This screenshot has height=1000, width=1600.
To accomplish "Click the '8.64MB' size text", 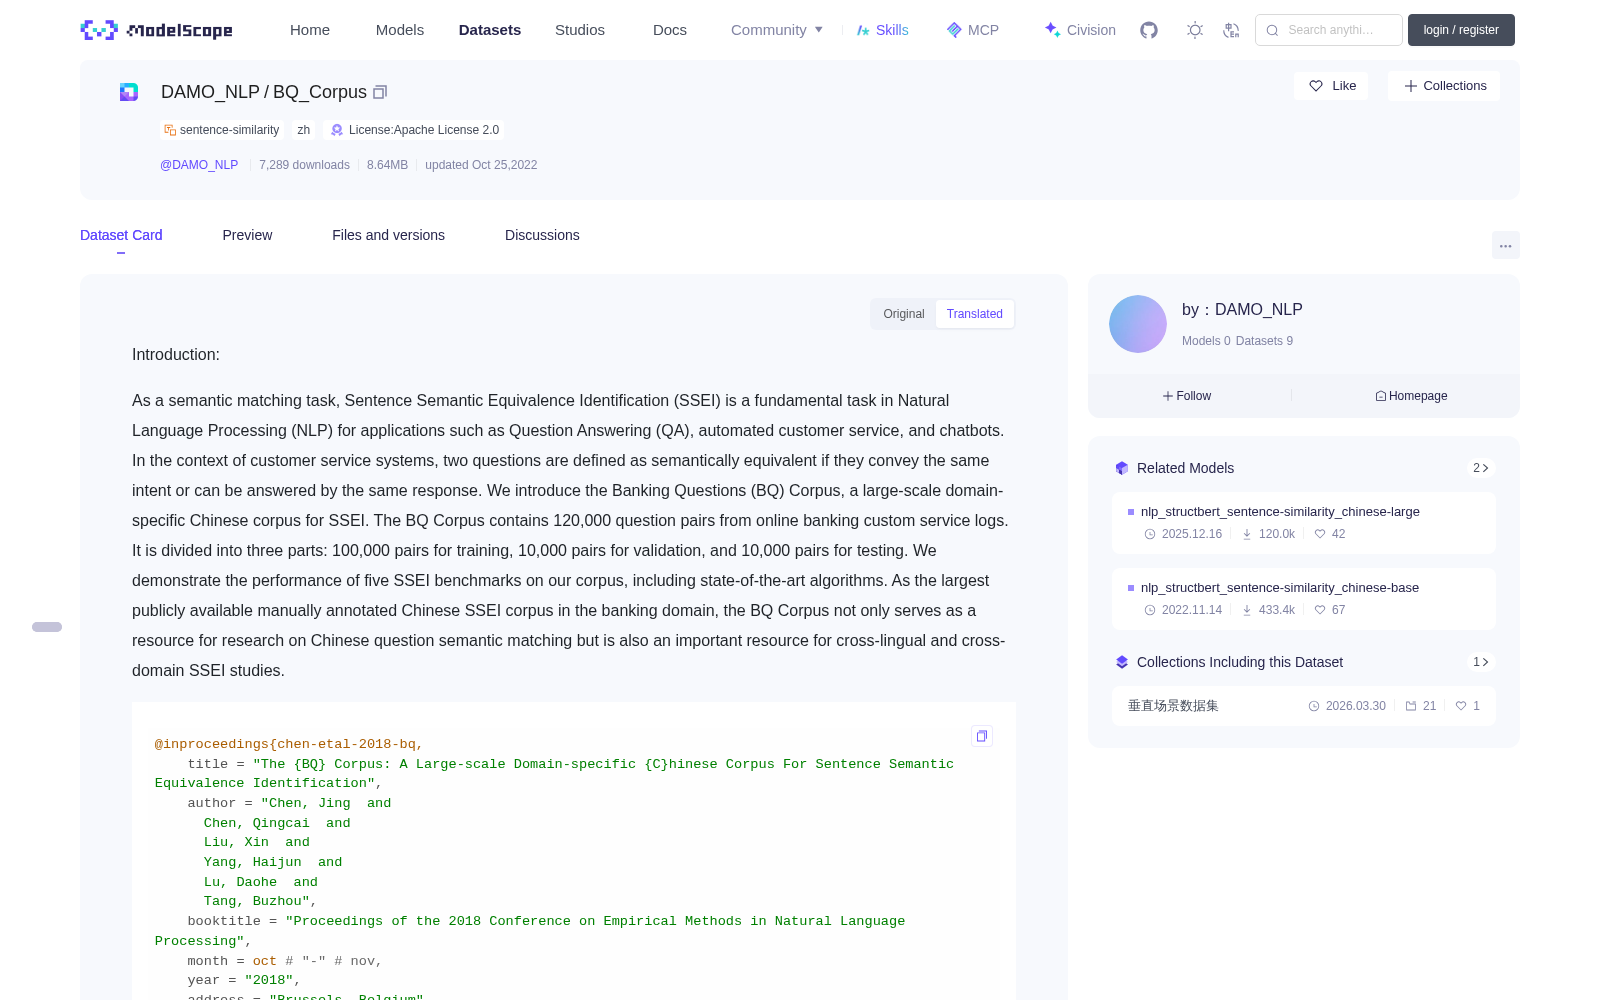I will [x=387, y=165].
